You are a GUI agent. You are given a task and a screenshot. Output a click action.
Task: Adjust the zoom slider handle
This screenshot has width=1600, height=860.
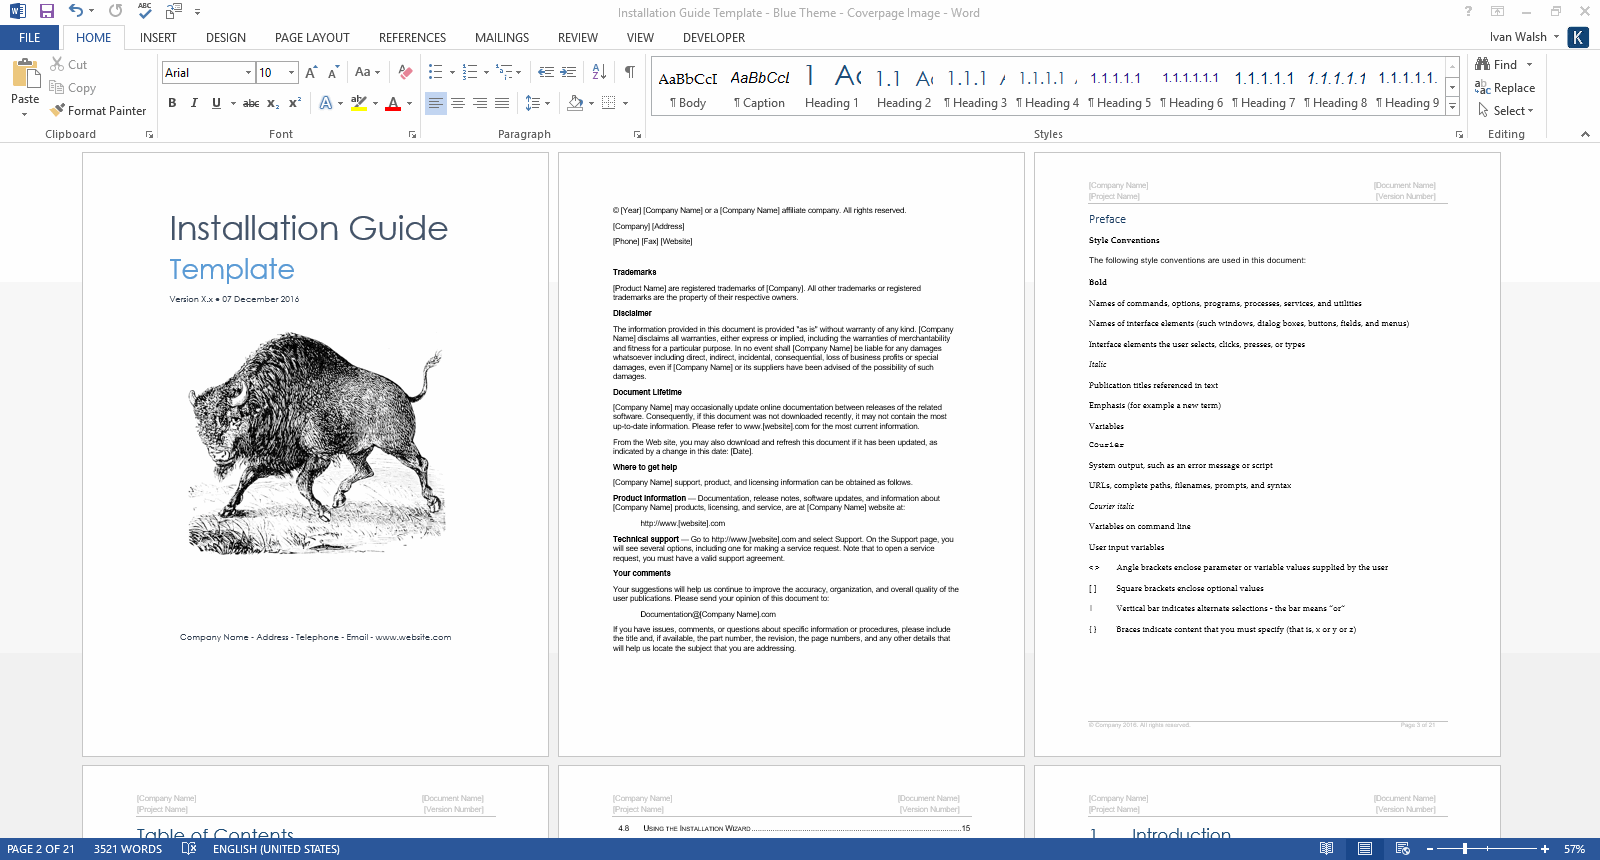pos(1465,849)
